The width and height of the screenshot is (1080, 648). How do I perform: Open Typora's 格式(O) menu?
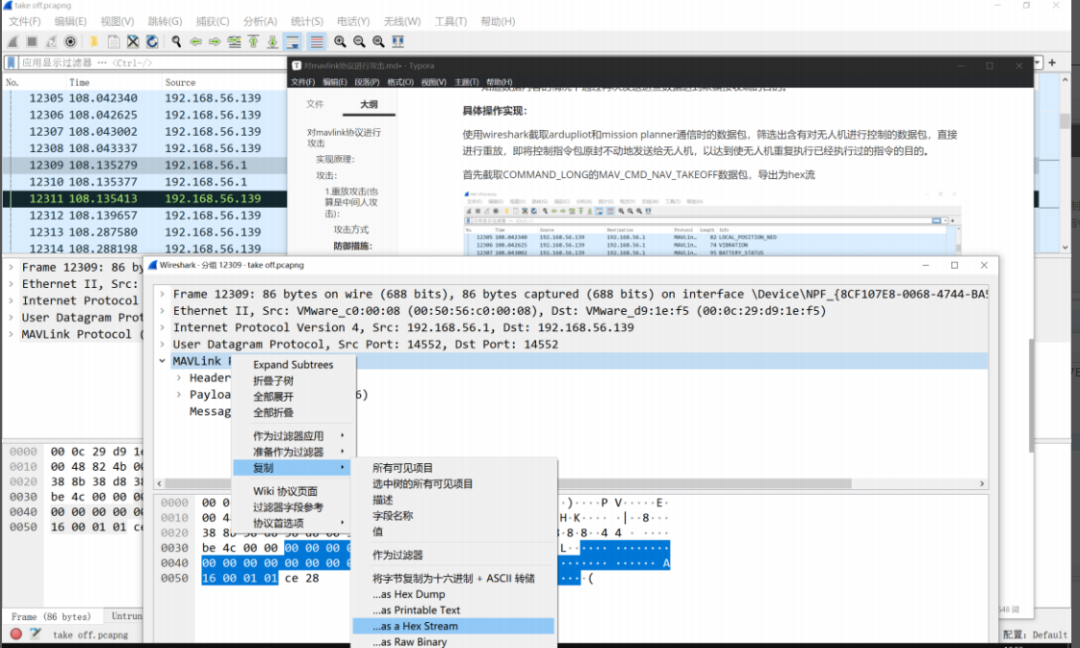click(x=400, y=82)
